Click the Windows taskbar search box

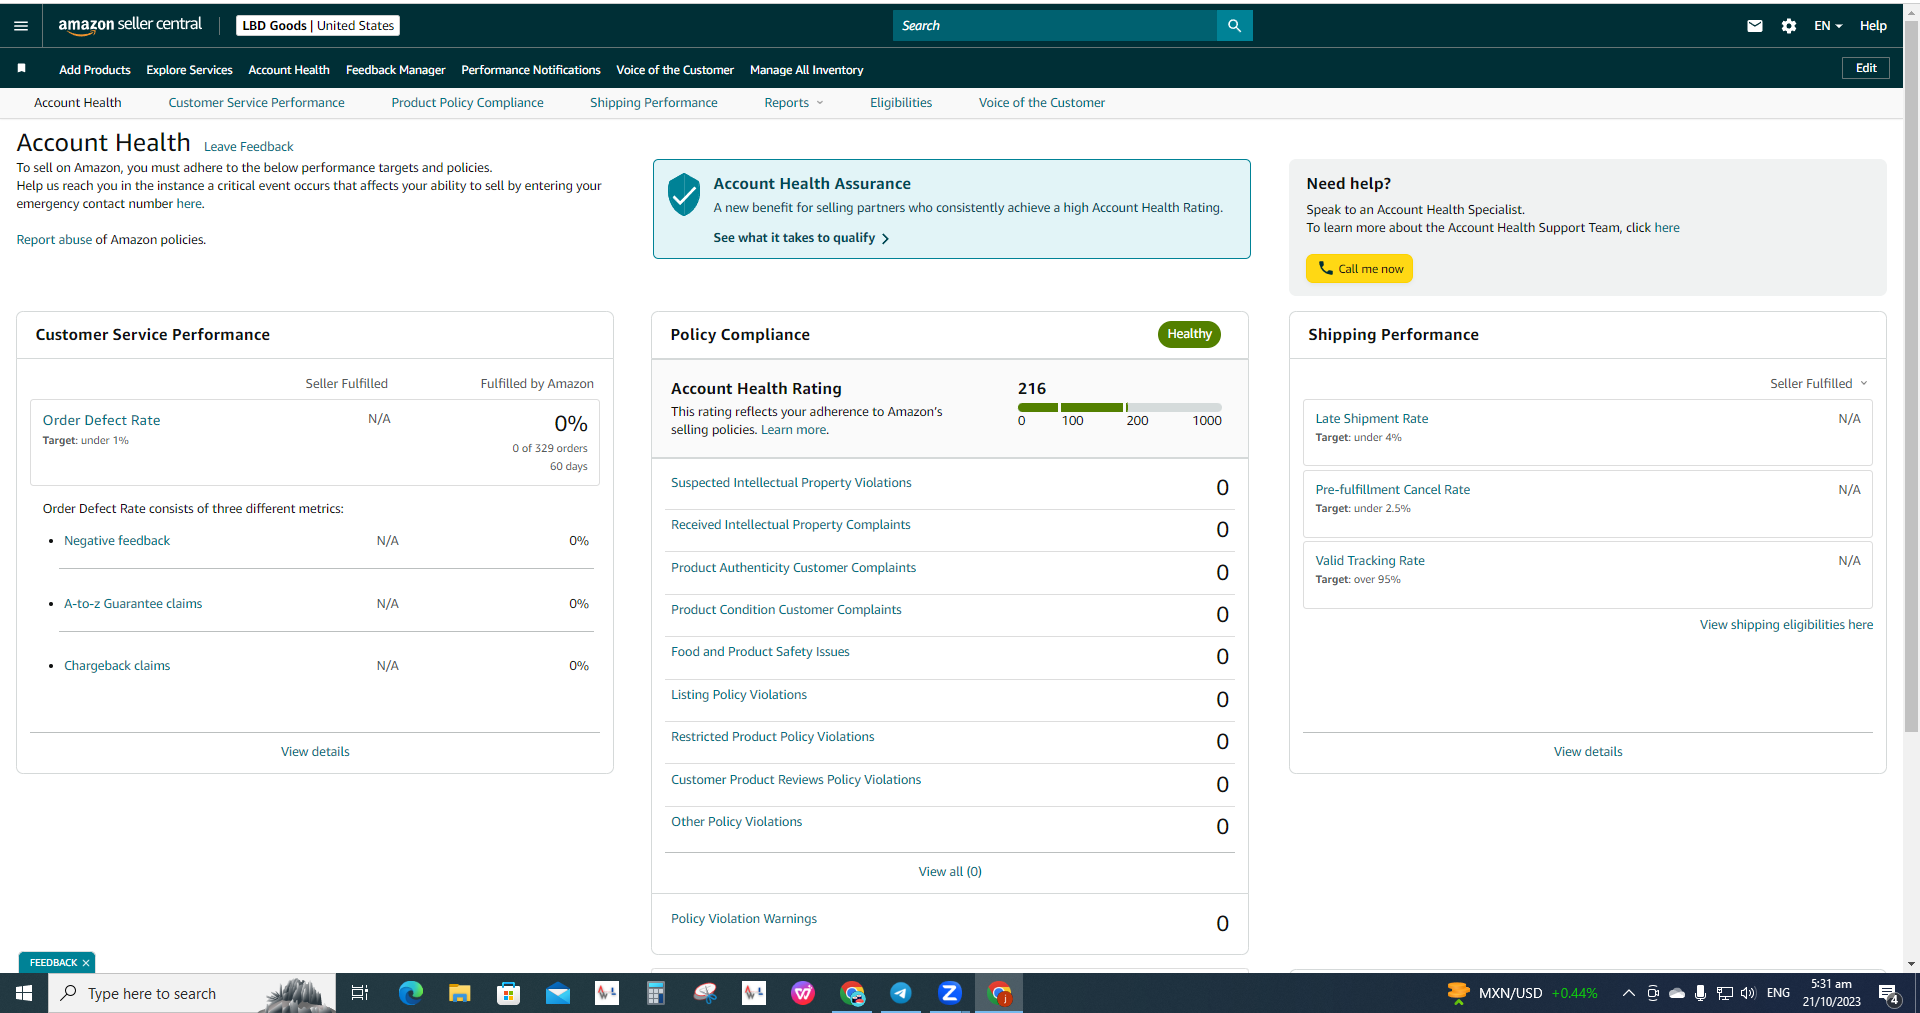(192, 993)
